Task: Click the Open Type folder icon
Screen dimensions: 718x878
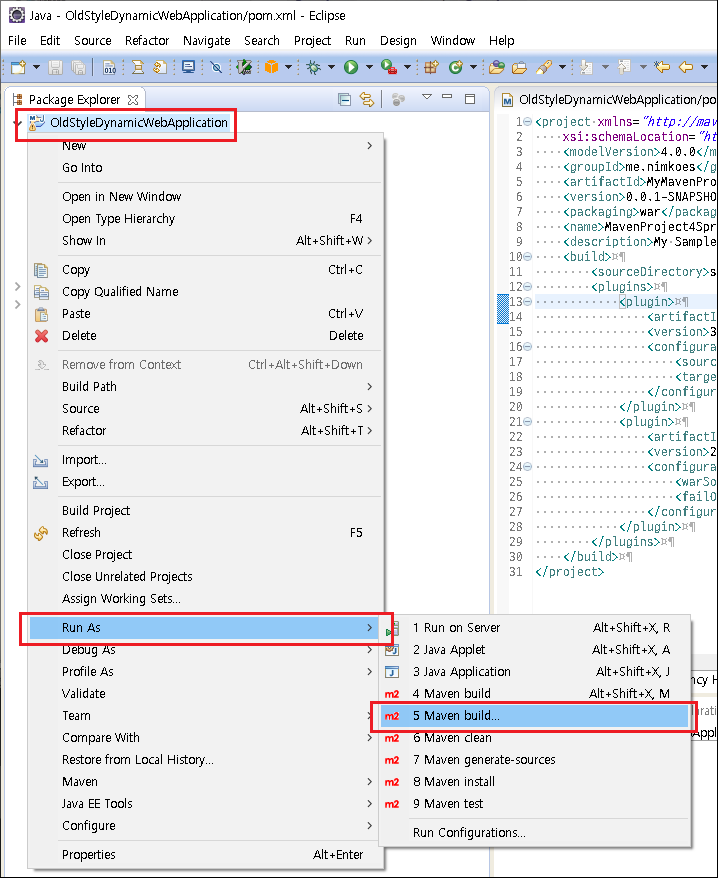Action: pos(496,68)
